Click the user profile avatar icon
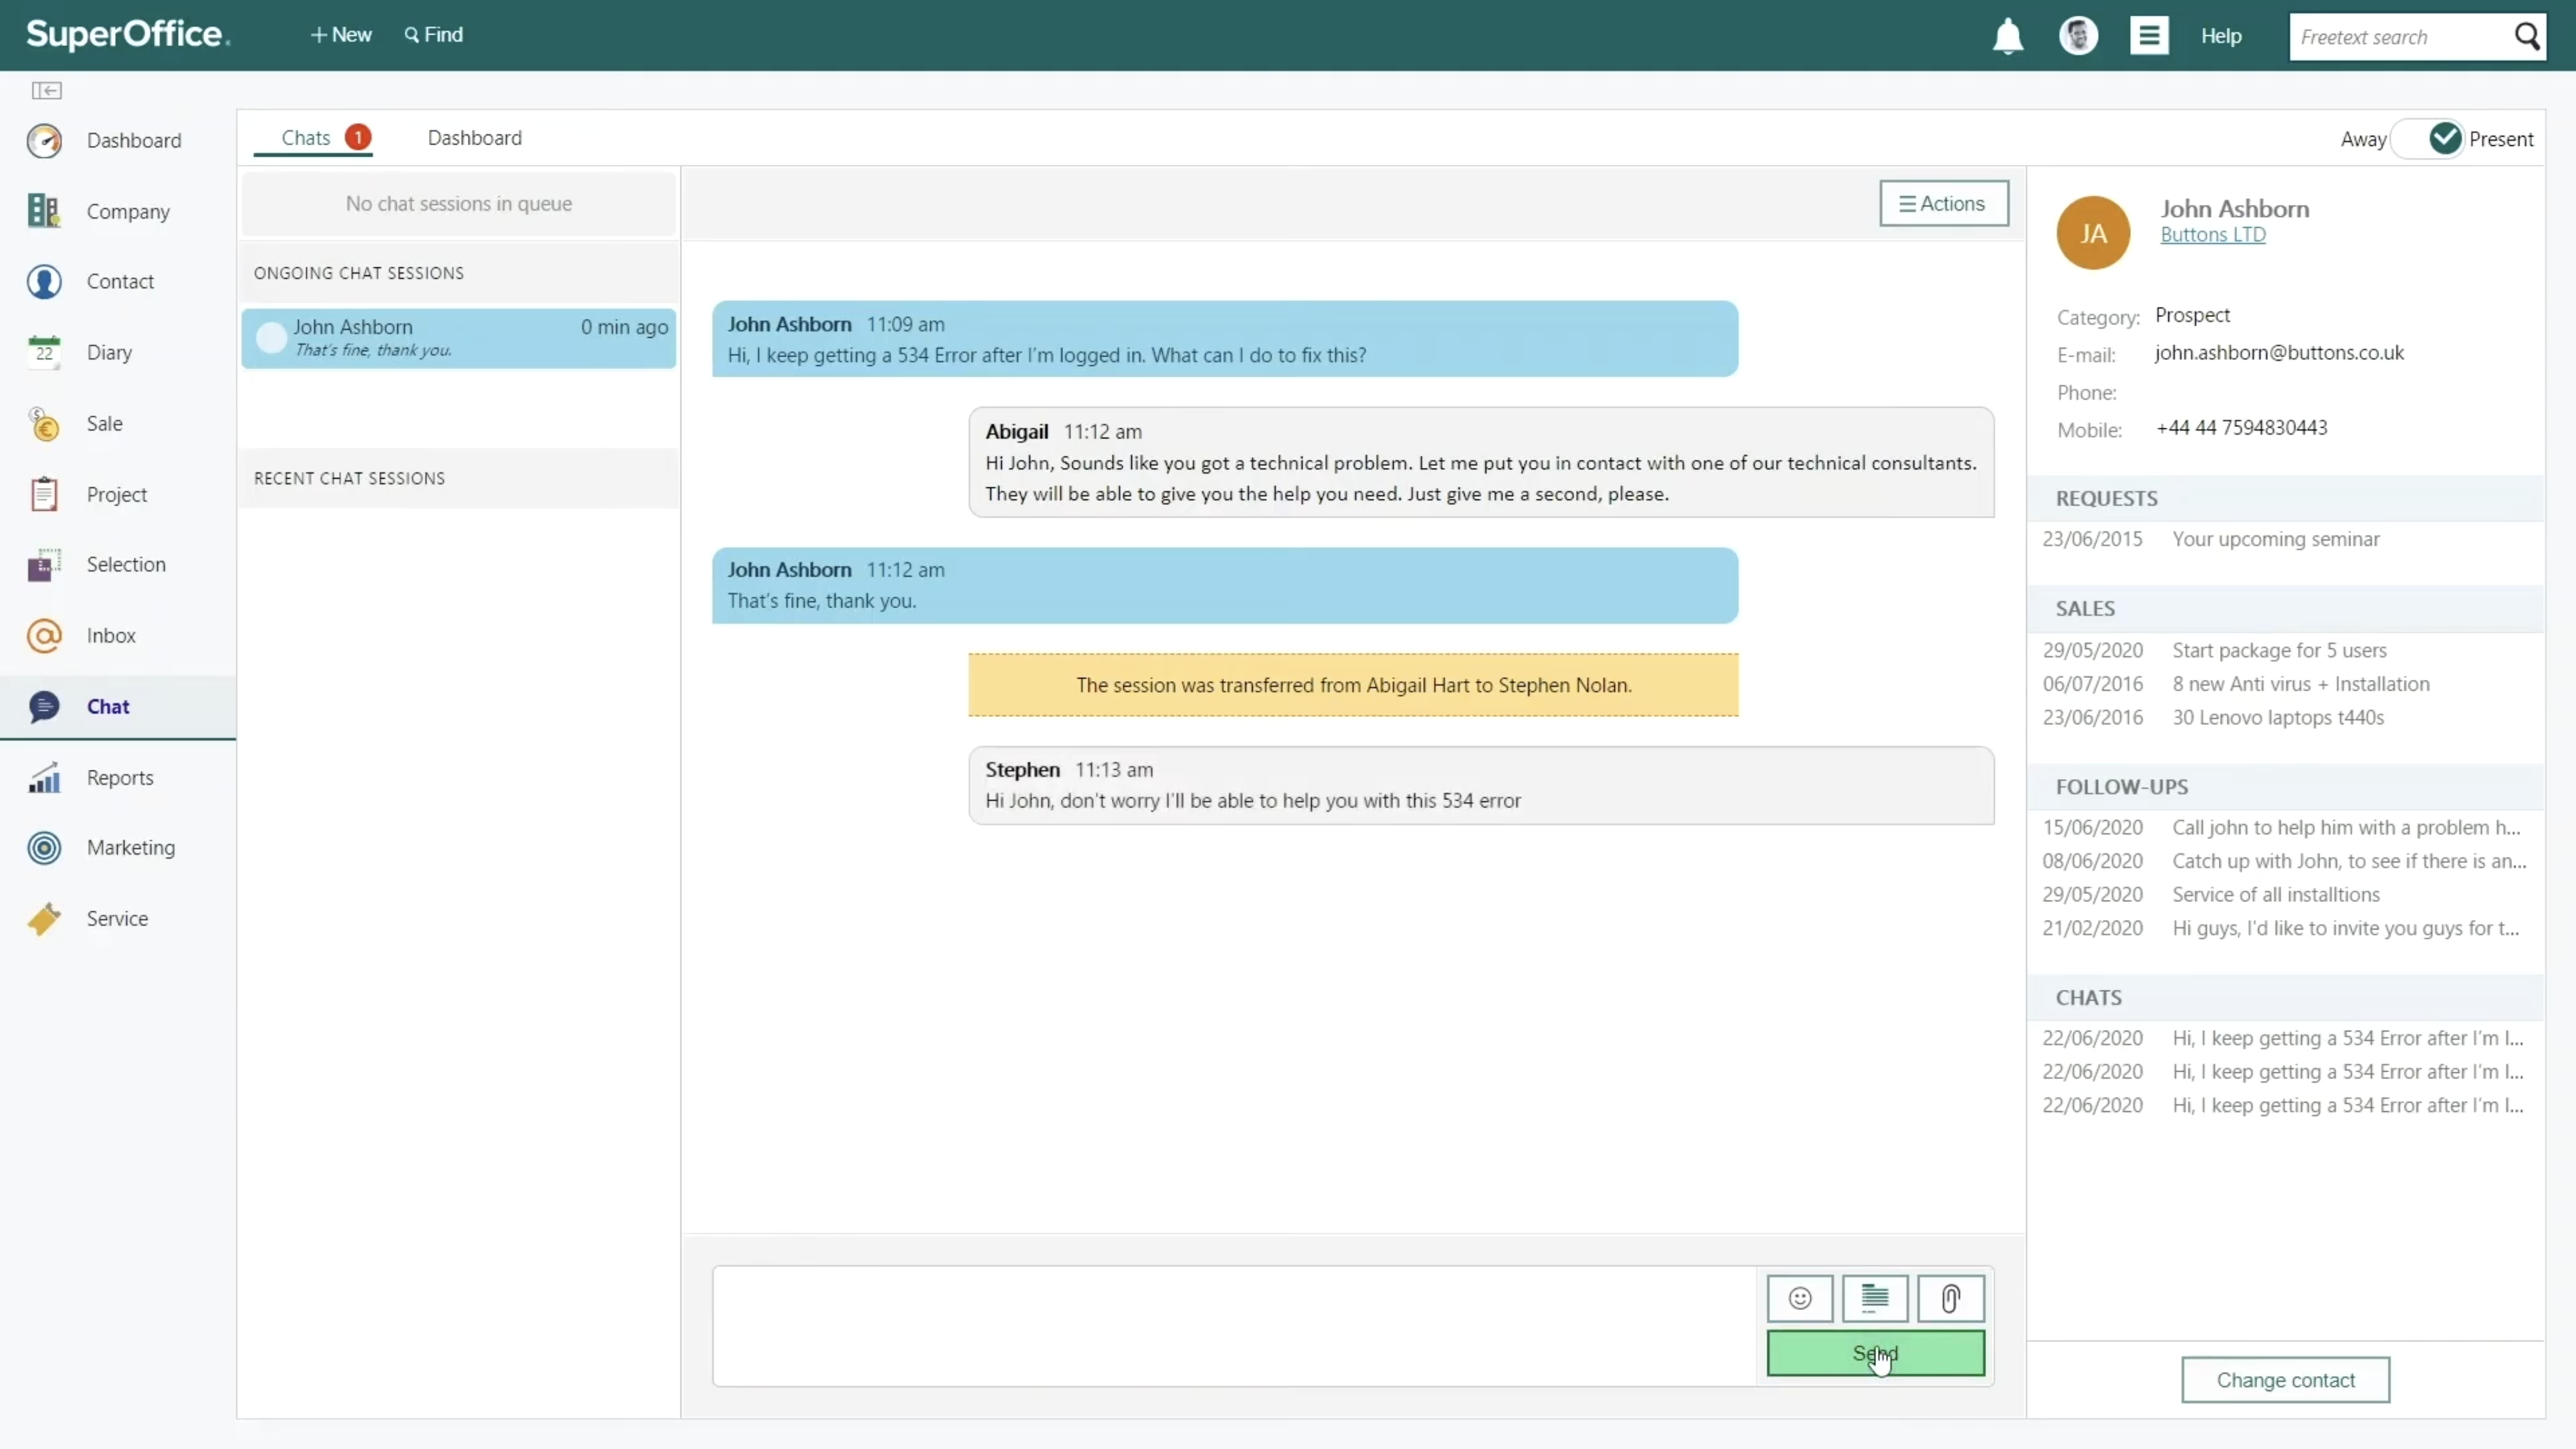Screen dimensions: 2576x1449 tap(2078, 36)
